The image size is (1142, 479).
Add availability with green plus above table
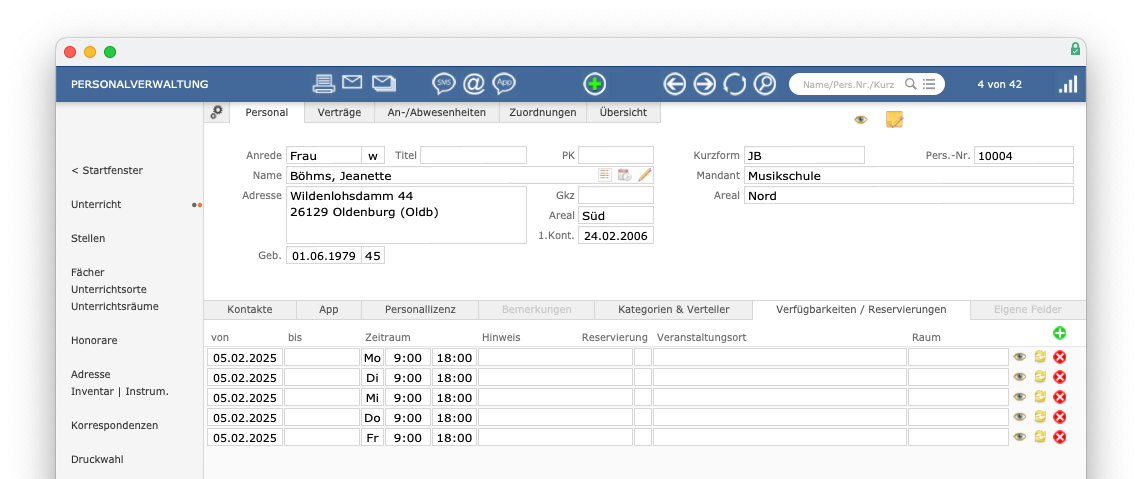1059,333
